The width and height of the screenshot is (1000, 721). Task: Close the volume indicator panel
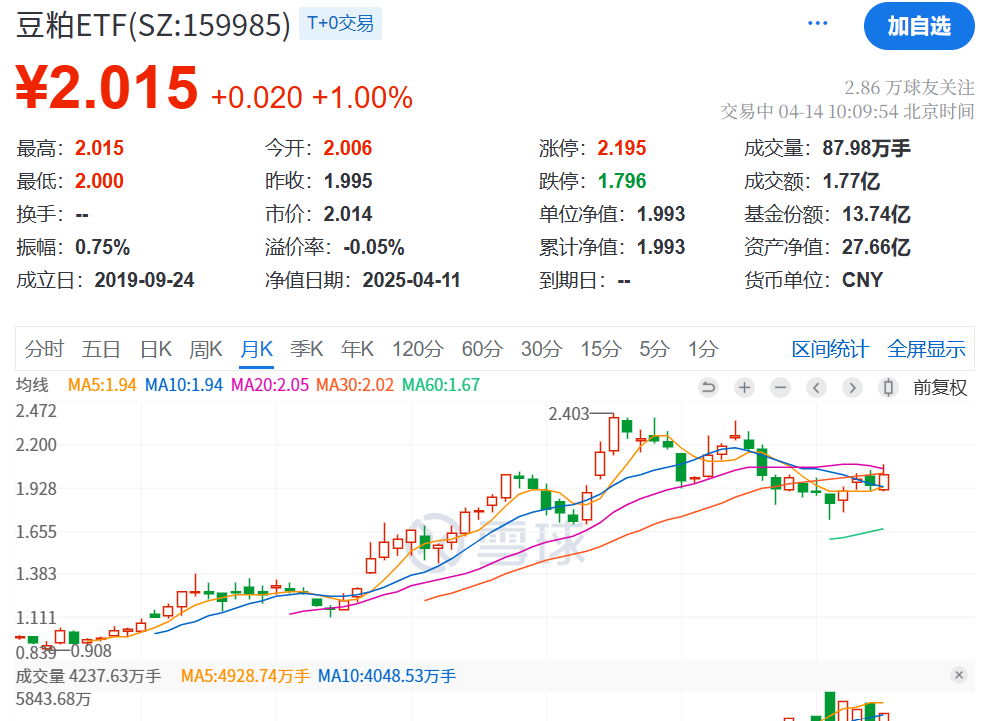pyautogui.click(x=959, y=675)
